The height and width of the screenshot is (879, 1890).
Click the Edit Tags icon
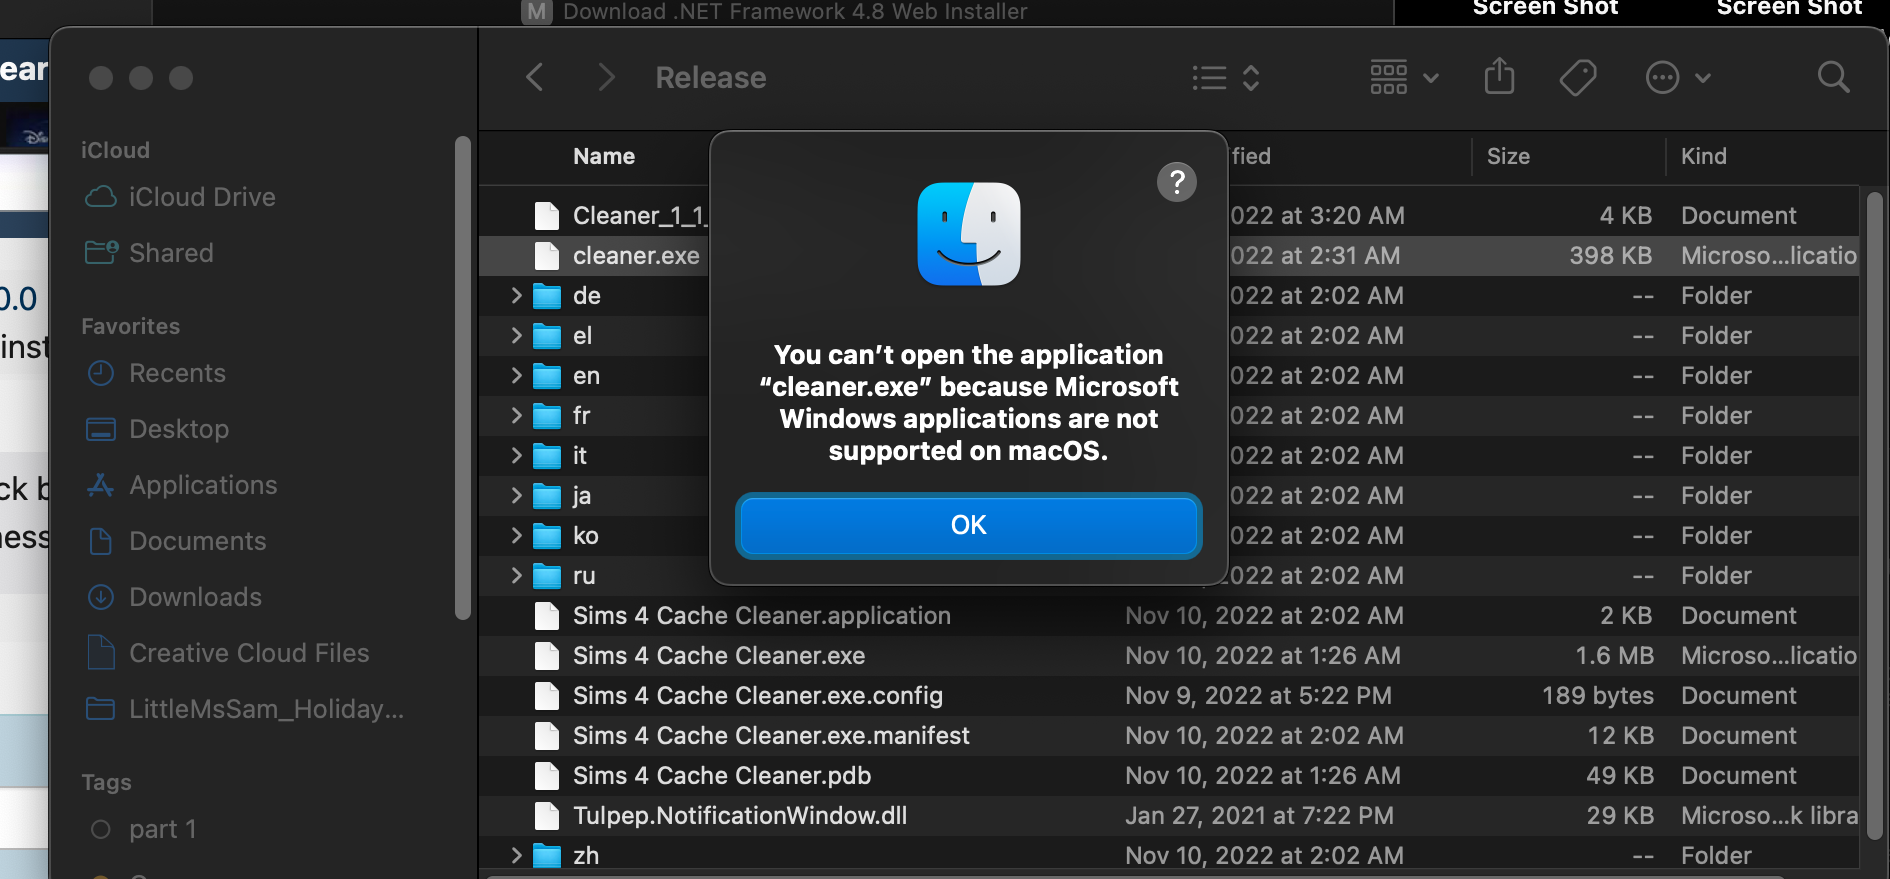click(1578, 77)
